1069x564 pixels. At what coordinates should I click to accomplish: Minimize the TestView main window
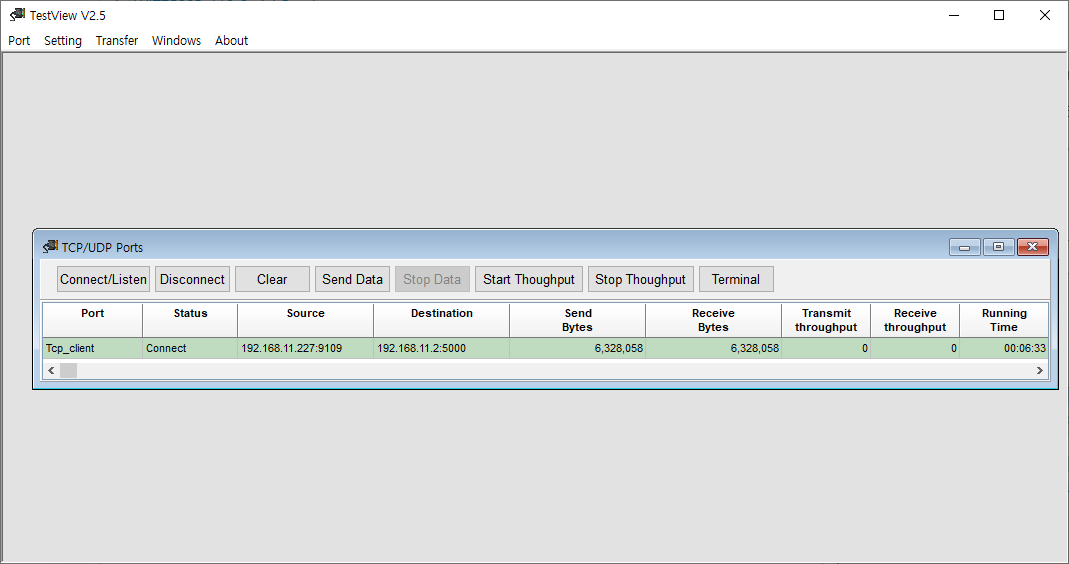coord(954,15)
